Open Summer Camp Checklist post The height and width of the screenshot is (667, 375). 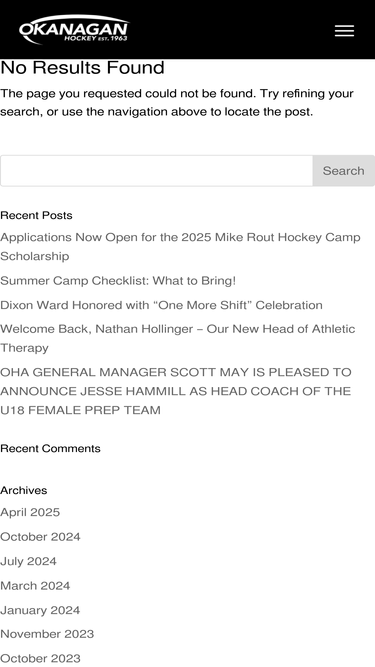(118, 281)
